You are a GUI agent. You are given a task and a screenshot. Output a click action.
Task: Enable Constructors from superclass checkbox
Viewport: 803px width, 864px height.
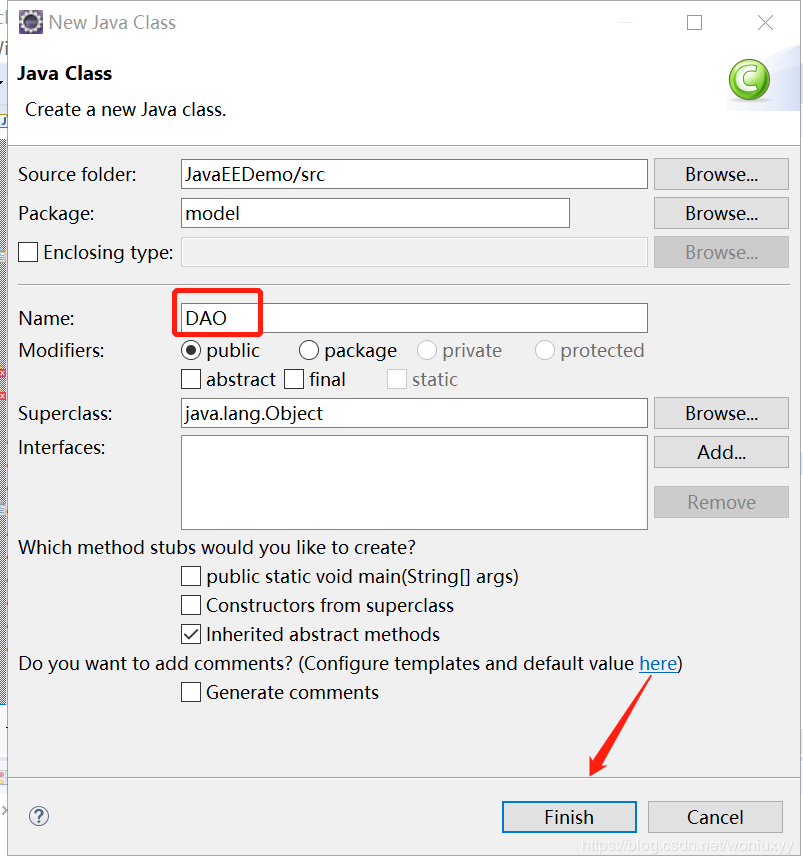pos(191,606)
